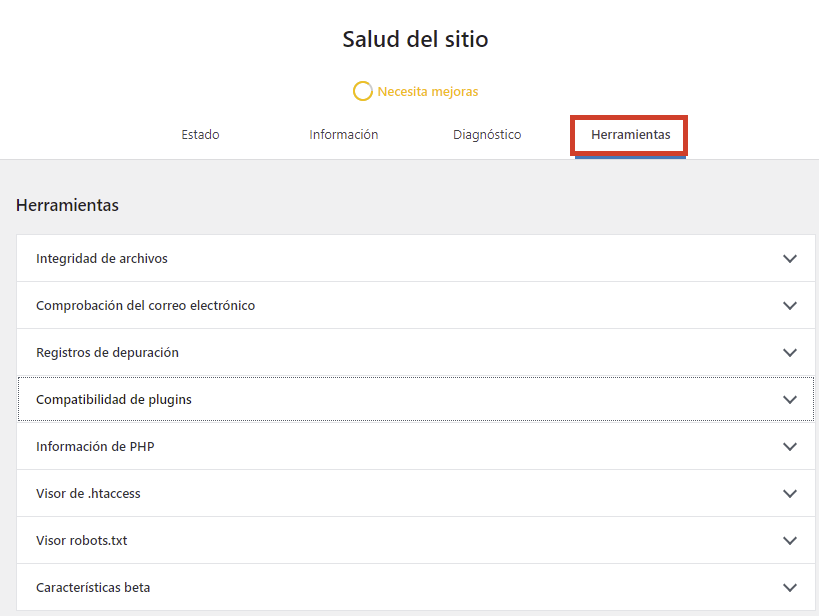Open Comprobación del correo electrónico panel

pos(416,305)
